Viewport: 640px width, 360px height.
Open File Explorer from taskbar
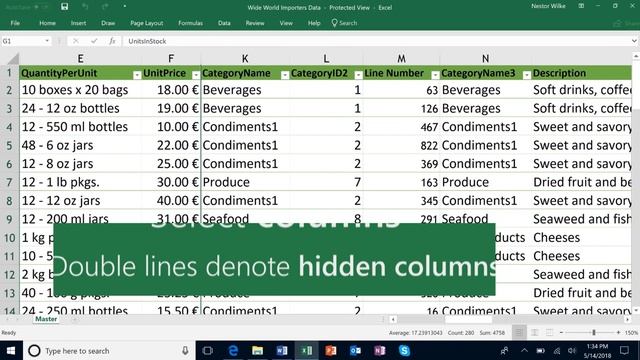[257, 351]
